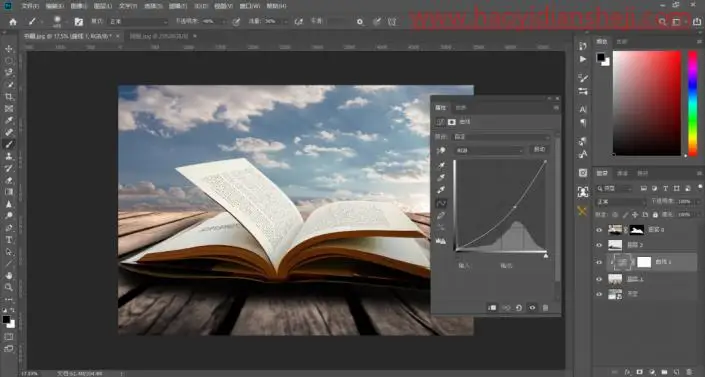Image resolution: width=705 pixels, height=377 pixels.
Task: Pick the gray point eyedropper in Curves
Action: click(x=441, y=178)
